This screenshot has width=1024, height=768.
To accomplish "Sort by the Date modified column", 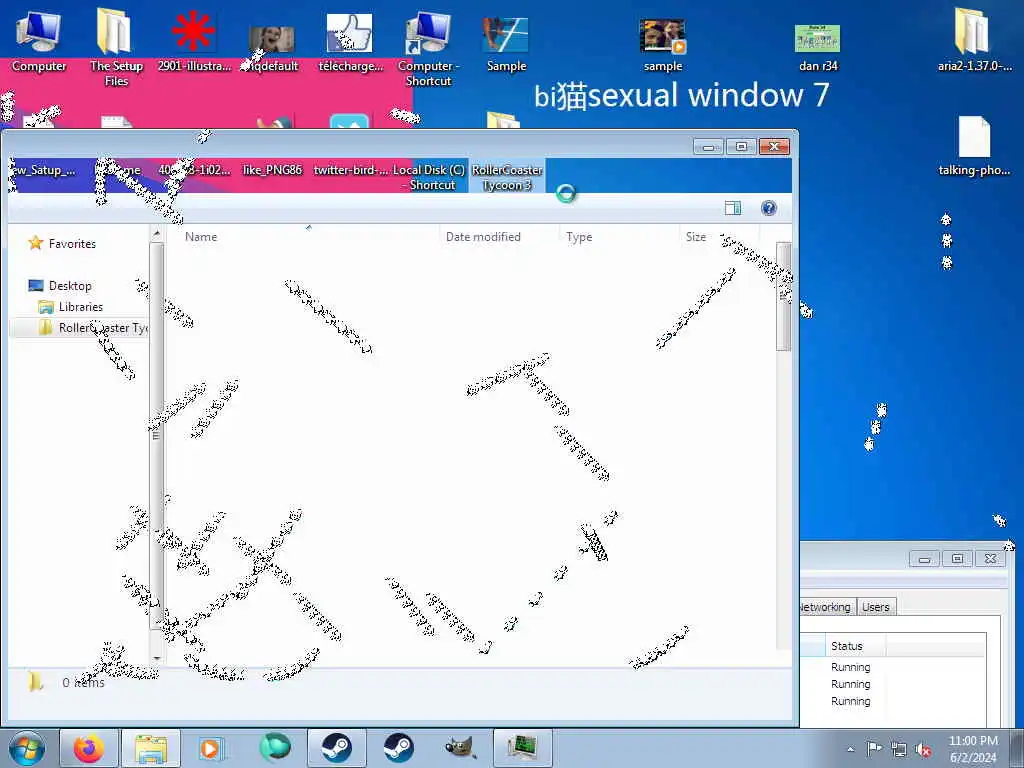I will pos(500,236).
